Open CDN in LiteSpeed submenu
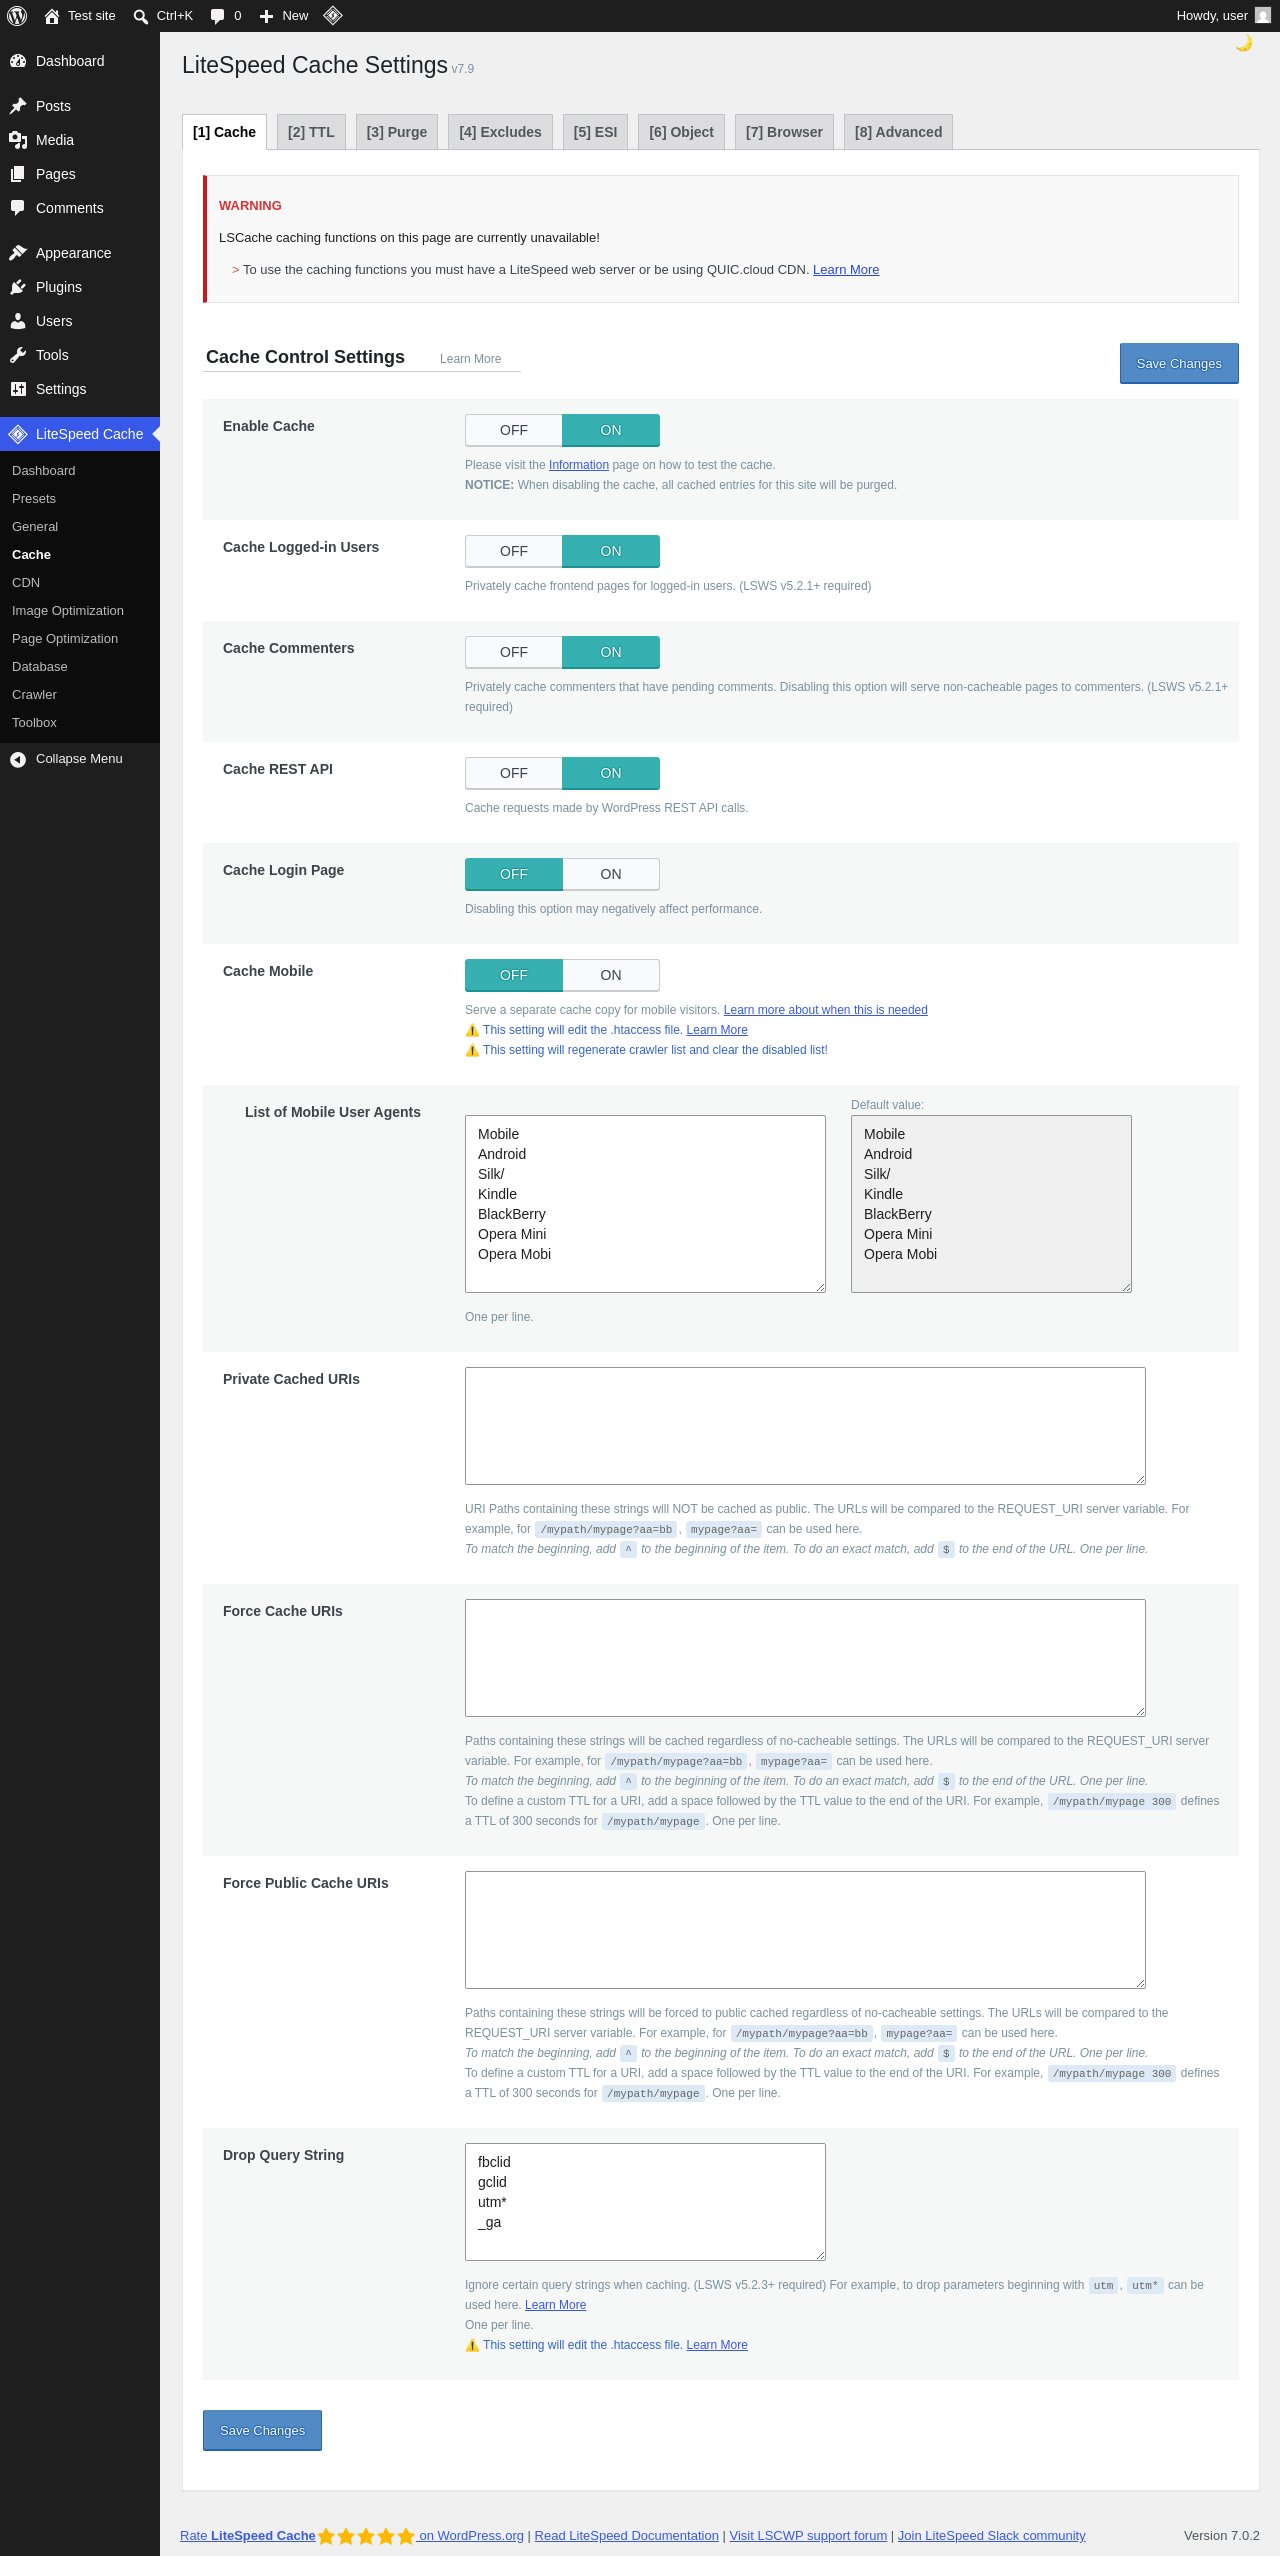1280x2556 pixels. pos(26,583)
